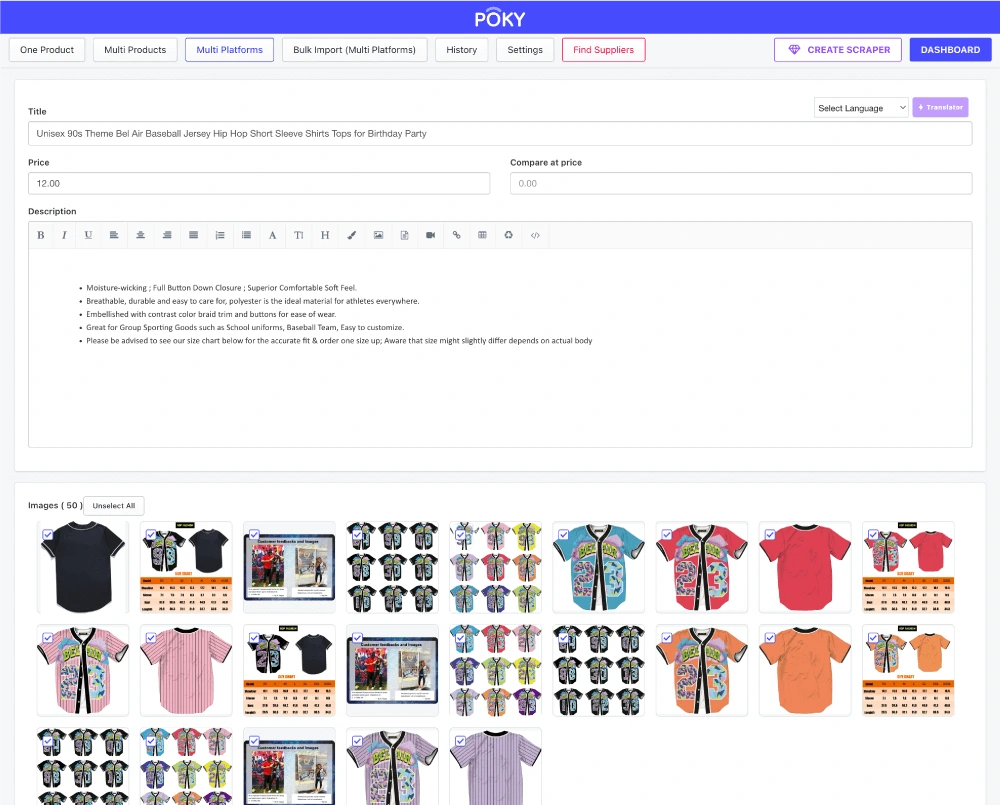This screenshot has width=1000, height=805.
Task: Click the recycle/clear formatting icon
Action: coord(508,235)
